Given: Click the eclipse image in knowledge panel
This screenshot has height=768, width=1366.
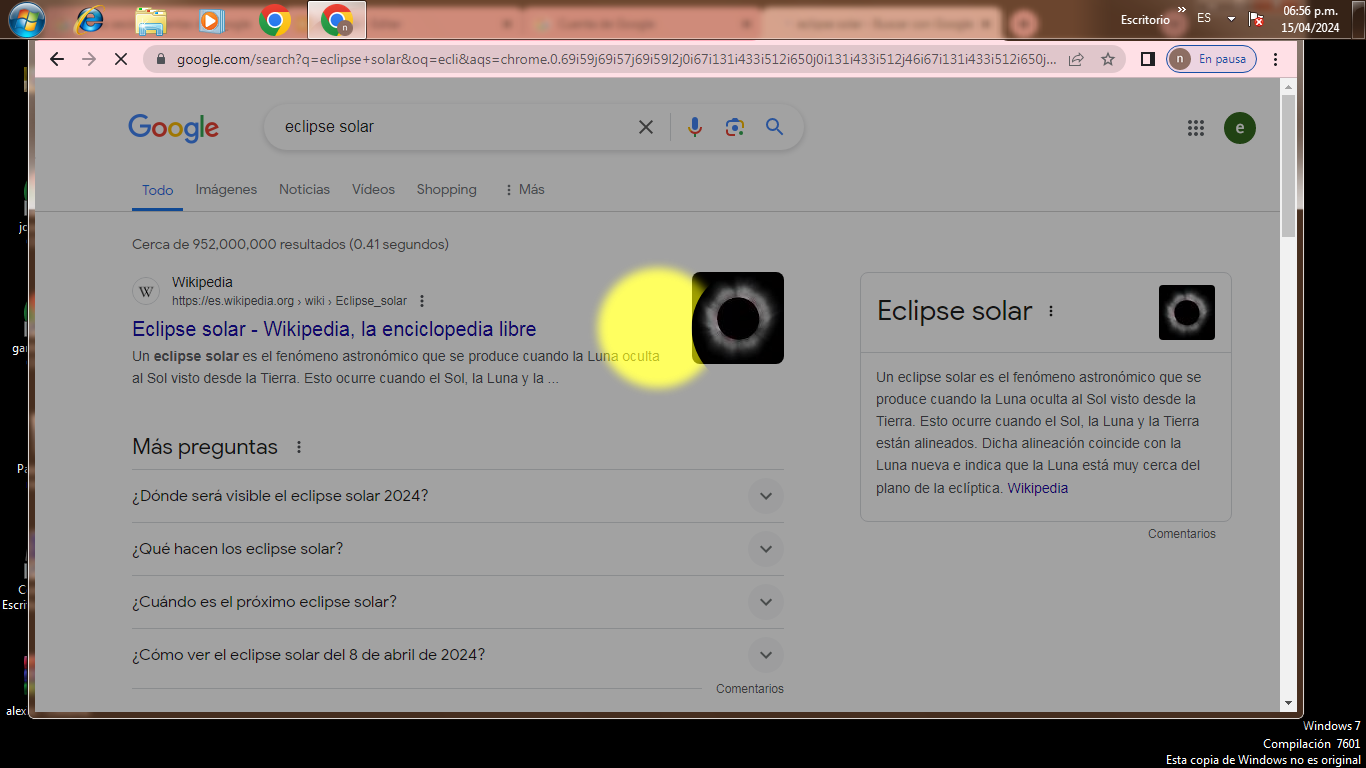Looking at the screenshot, I should pos(1187,312).
